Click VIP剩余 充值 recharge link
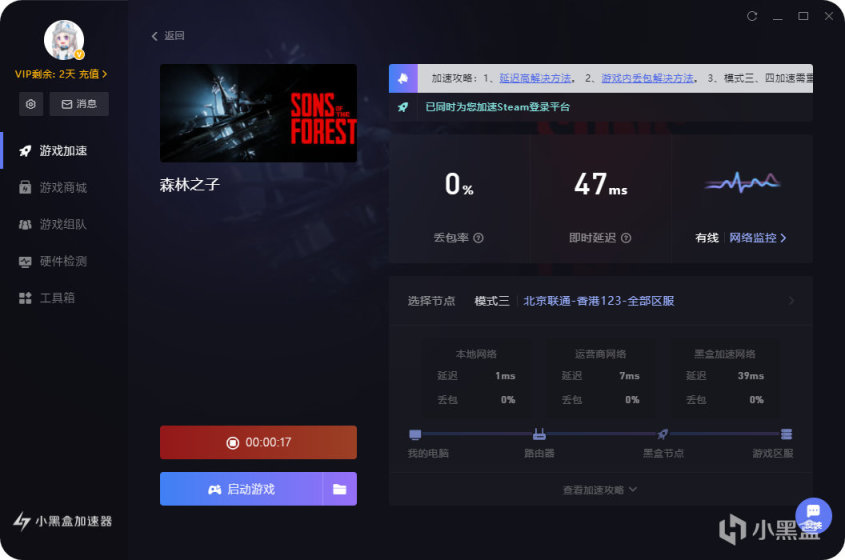 click(61, 74)
